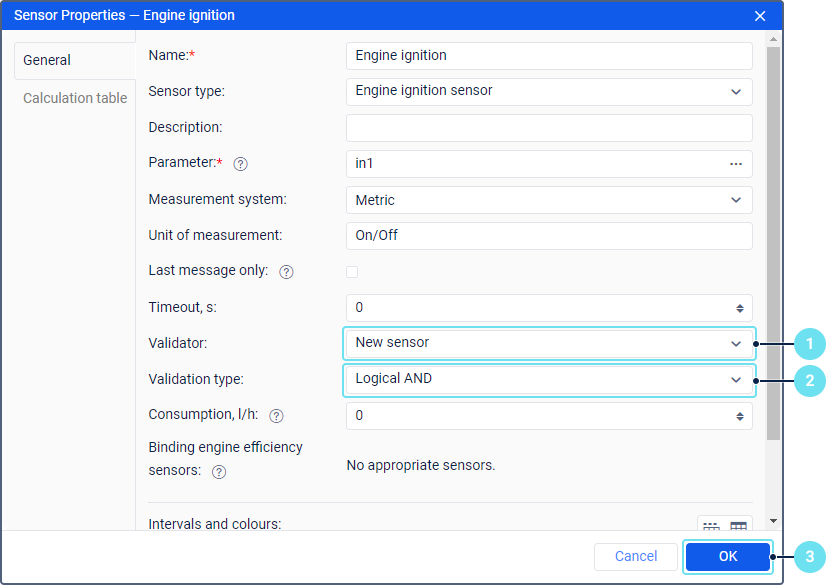Click the help icon next to Consumption, l/h

tap(276, 416)
